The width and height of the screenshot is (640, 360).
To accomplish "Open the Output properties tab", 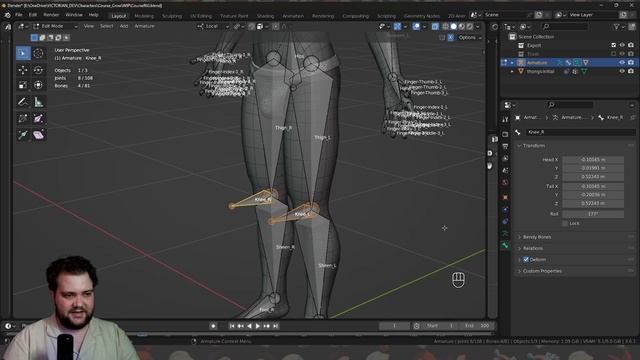I will pyautogui.click(x=505, y=146).
